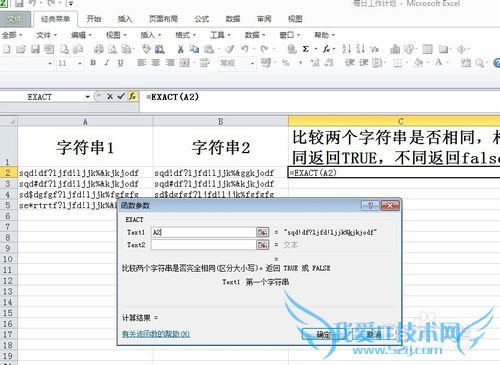Open the 有关该函数的帮助 help link
The image size is (500, 365).
(156, 334)
